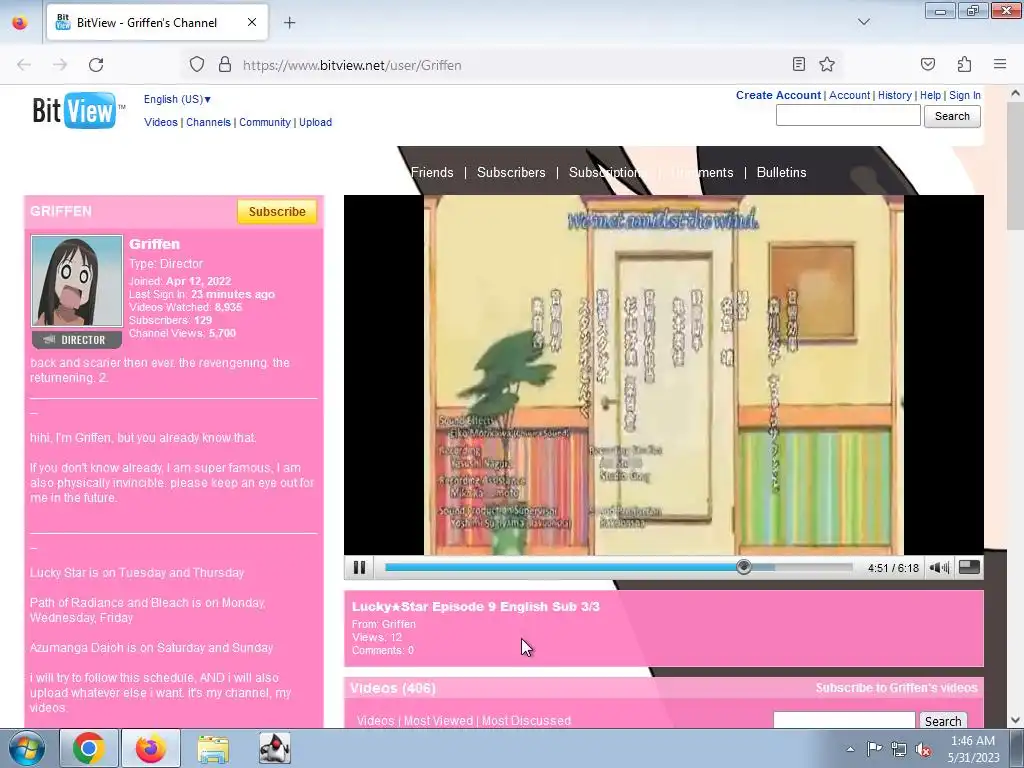Click the Action Center flag tray icon
This screenshot has height=768, width=1024.
coord(874,749)
